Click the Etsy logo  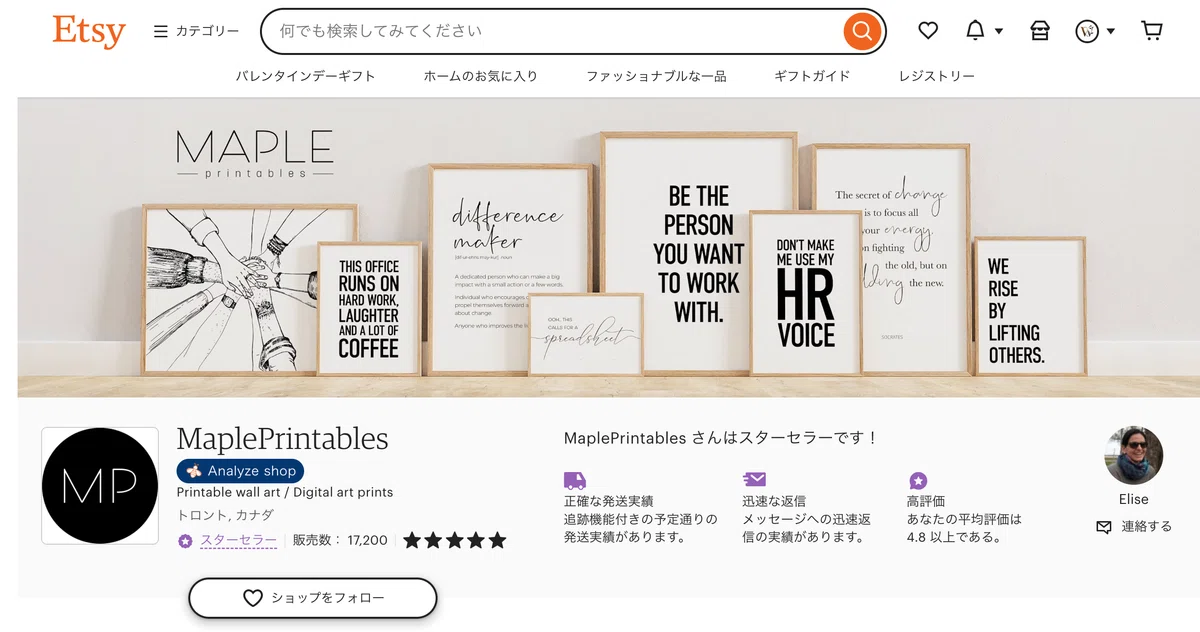click(89, 31)
